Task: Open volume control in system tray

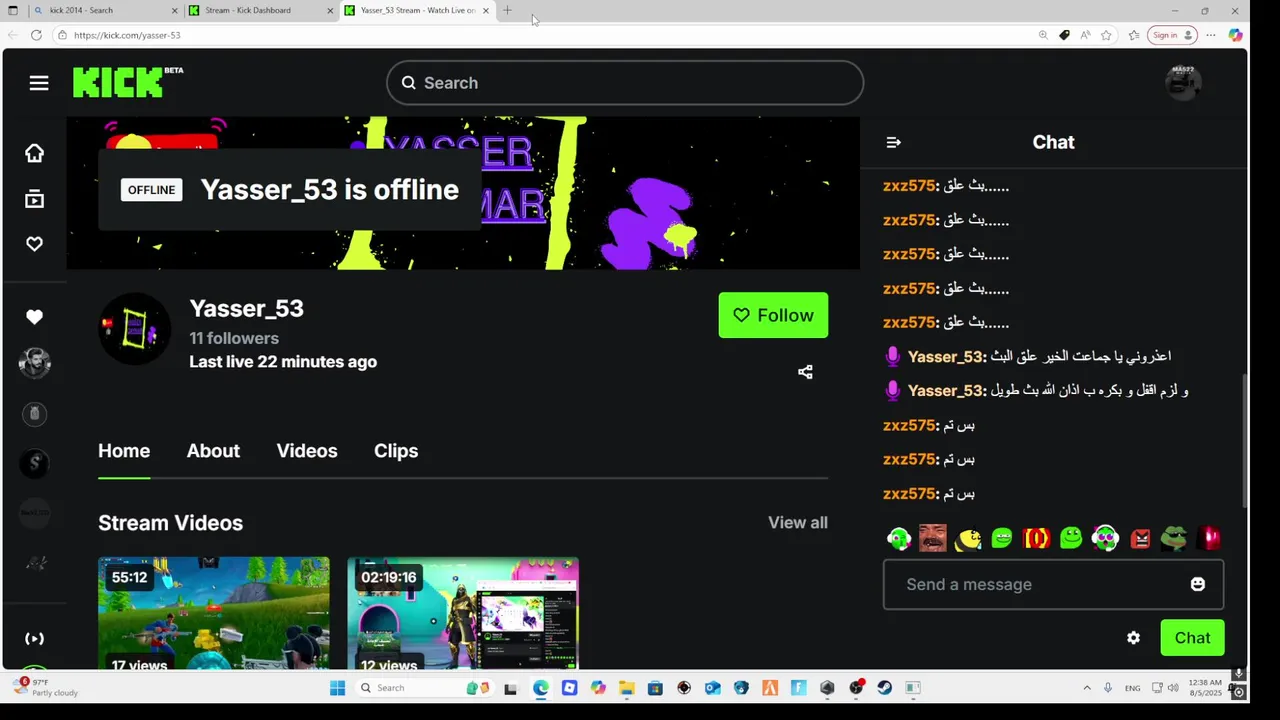Action: click(1172, 688)
